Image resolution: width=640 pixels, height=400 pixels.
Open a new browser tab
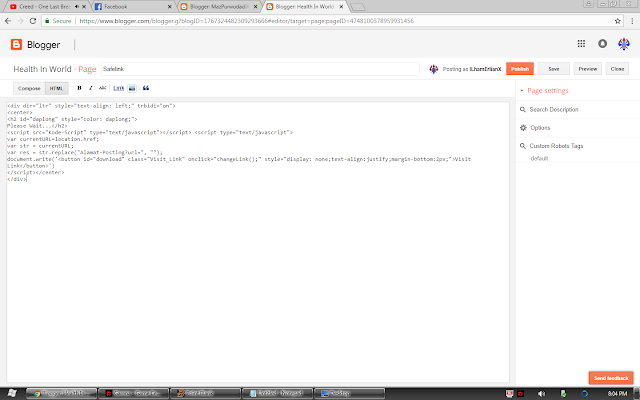click(358, 7)
